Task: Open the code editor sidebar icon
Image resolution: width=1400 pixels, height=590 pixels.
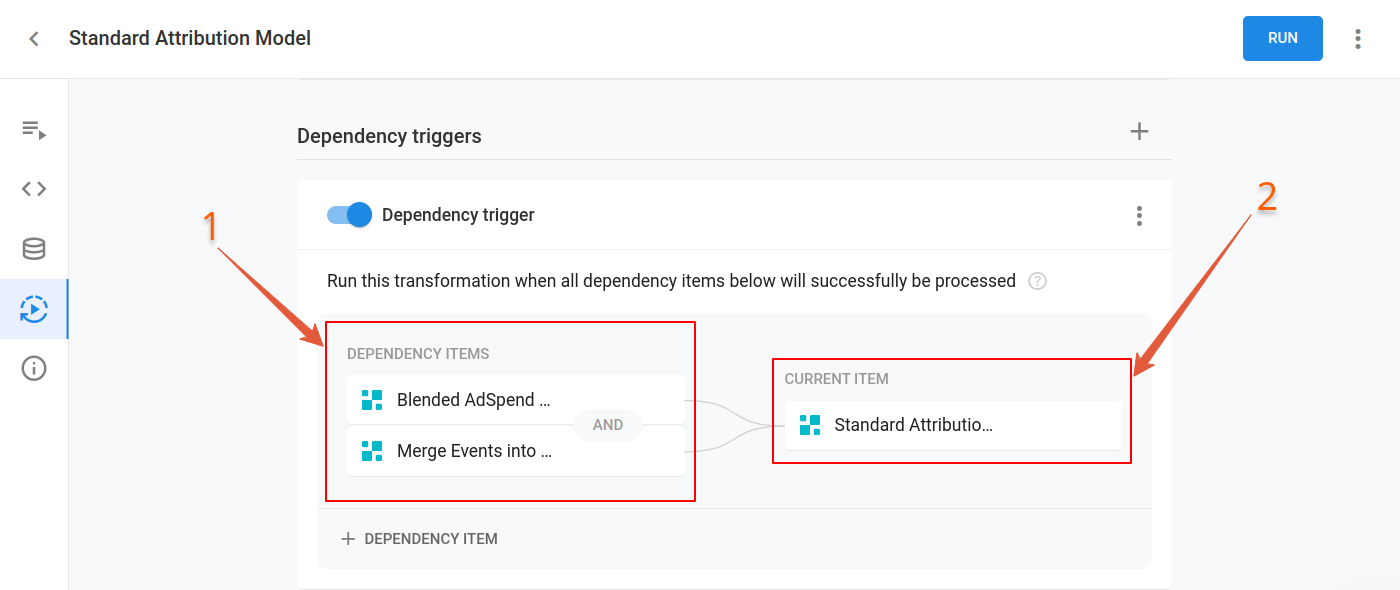Action: tap(34, 189)
